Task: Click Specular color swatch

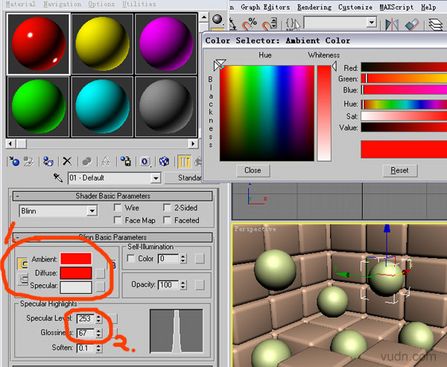Action: (76, 287)
